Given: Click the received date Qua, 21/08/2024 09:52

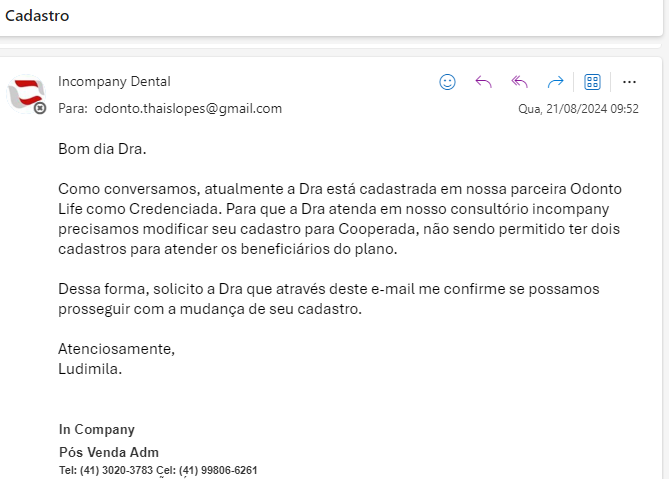Looking at the screenshot, I should pos(578,109).
